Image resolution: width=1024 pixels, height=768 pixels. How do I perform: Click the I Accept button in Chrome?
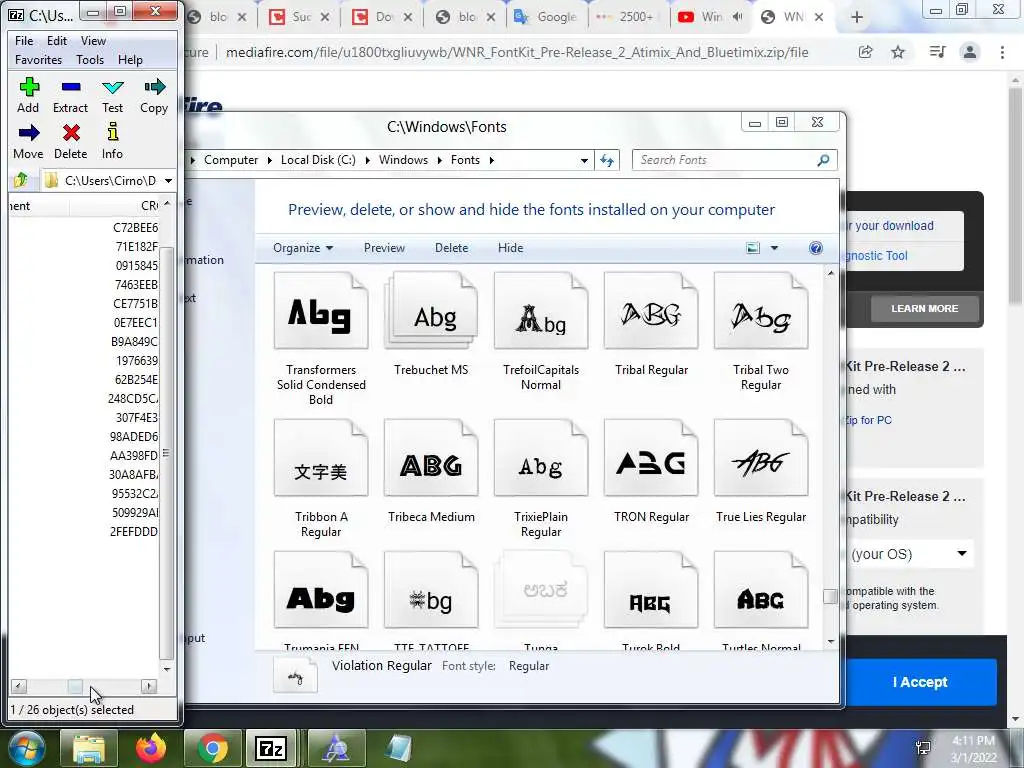click(x=920, y=682)
